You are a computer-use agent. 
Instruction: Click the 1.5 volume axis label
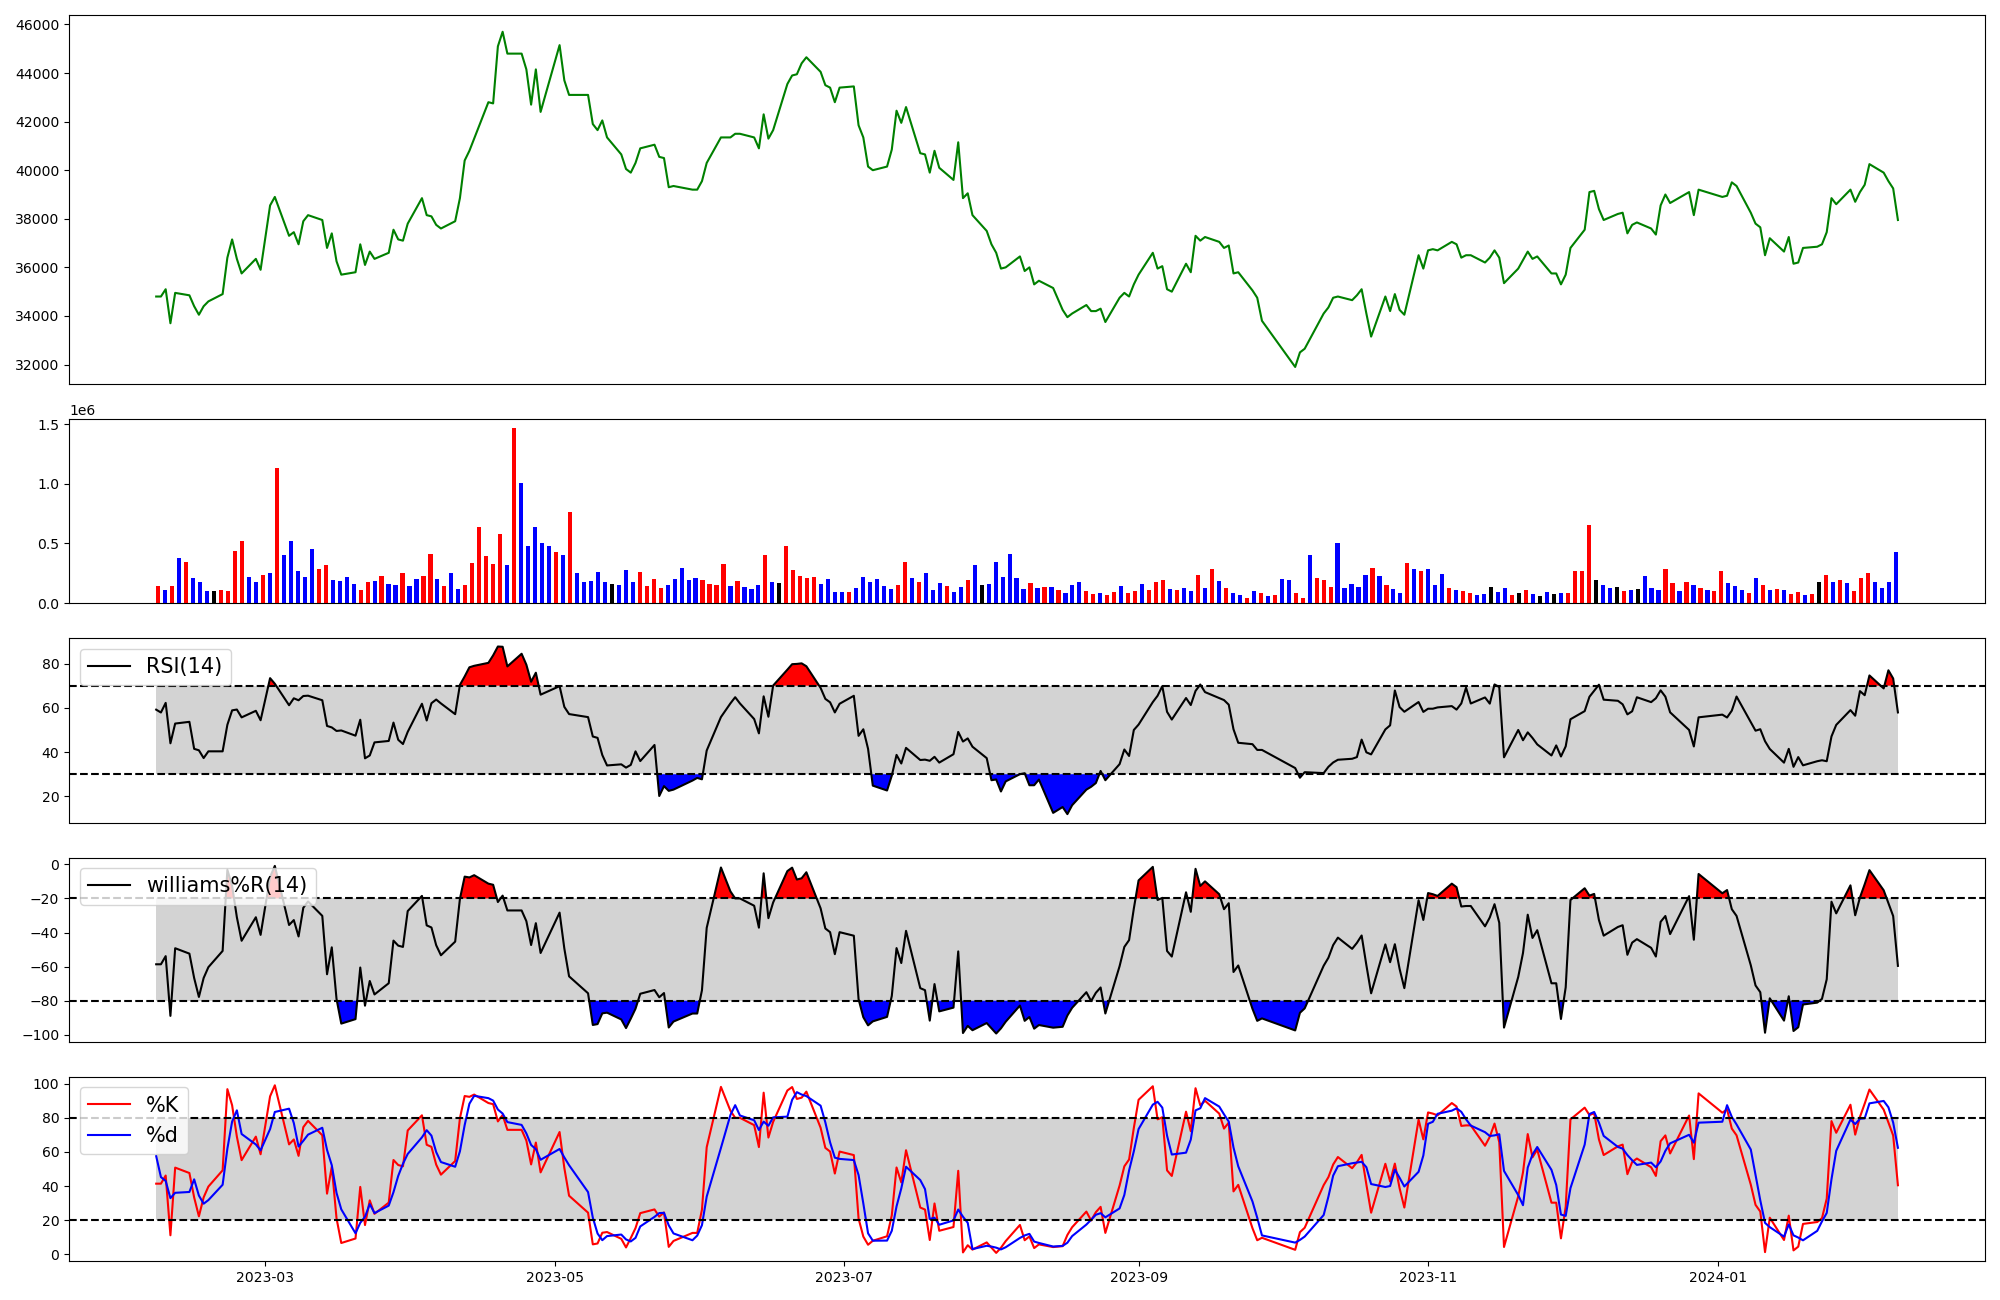tap(48, 425)
